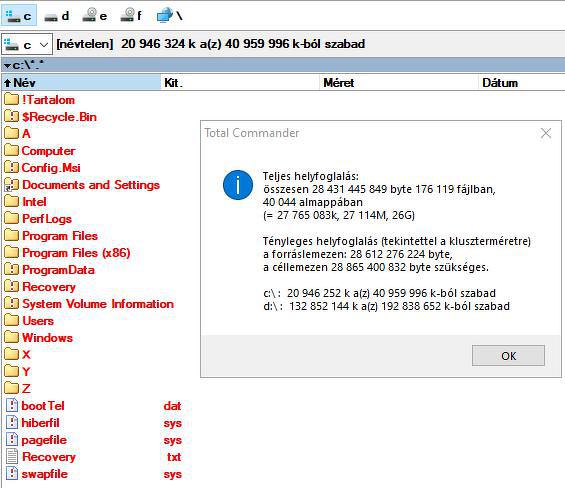
Task: Select the Recovery folder icon
Action: (x=12, y=286)
